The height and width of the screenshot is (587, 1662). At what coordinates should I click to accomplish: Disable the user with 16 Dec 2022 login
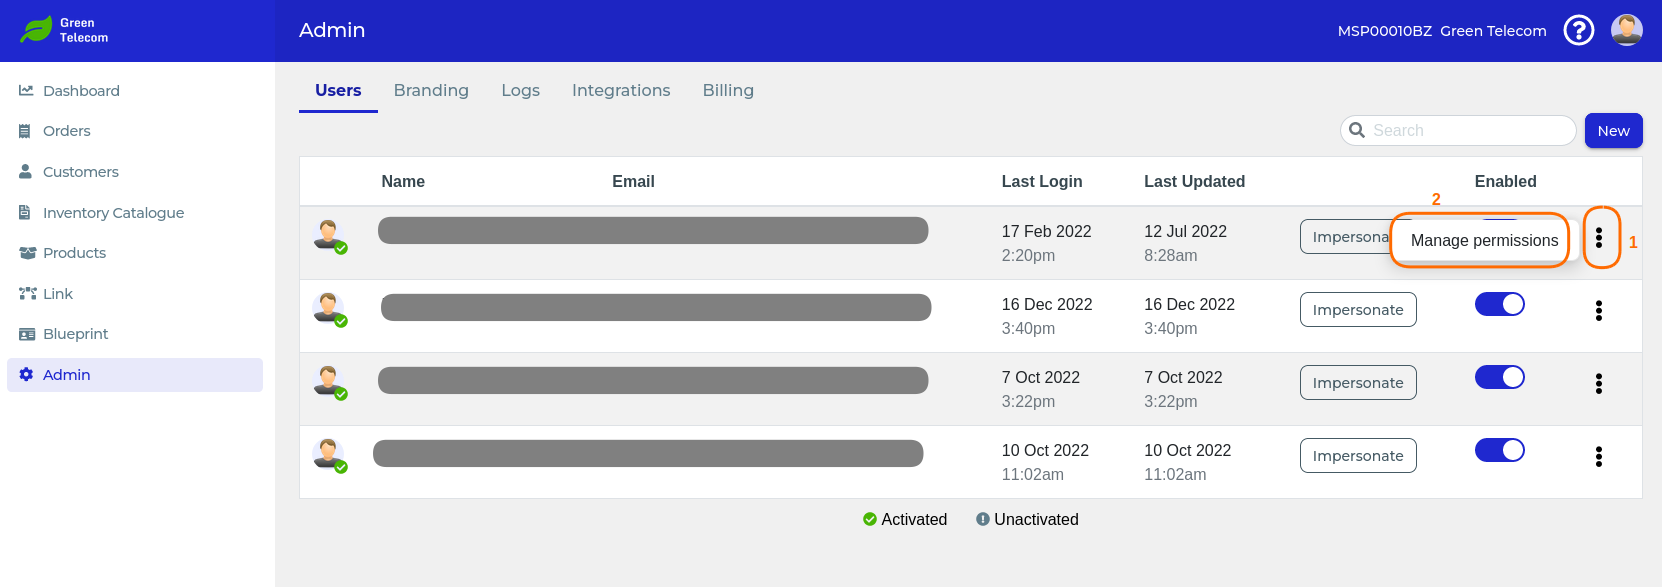pos(1499,304)
